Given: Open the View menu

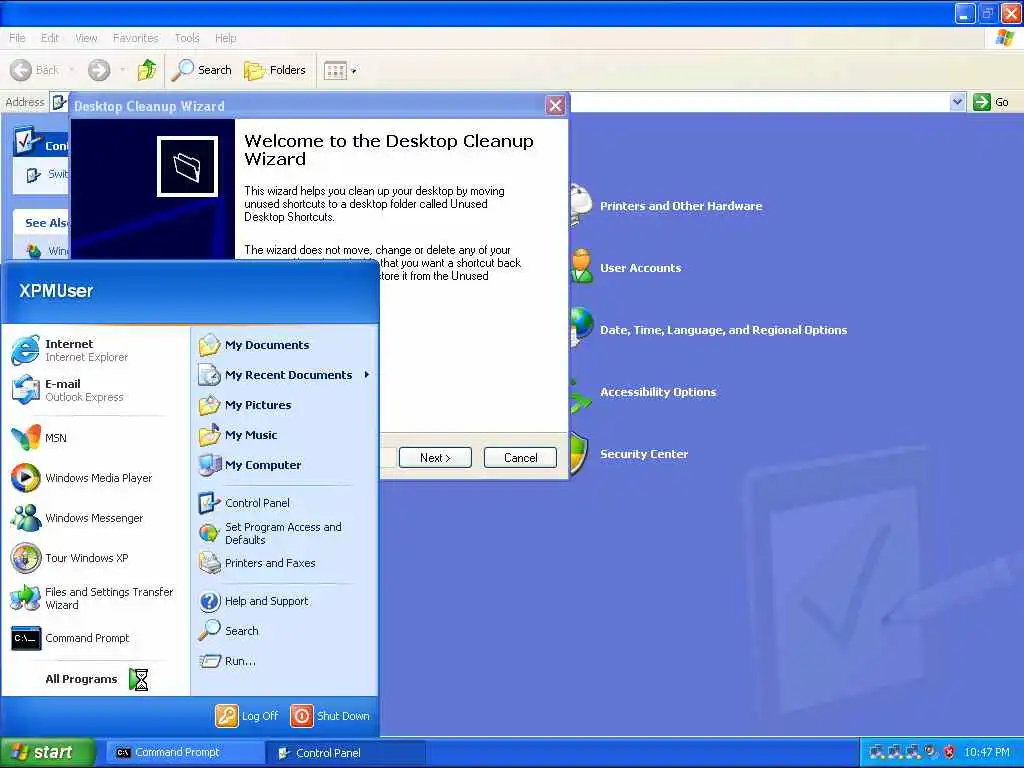Looking at the screenshot, I should (x=86, y=38).
